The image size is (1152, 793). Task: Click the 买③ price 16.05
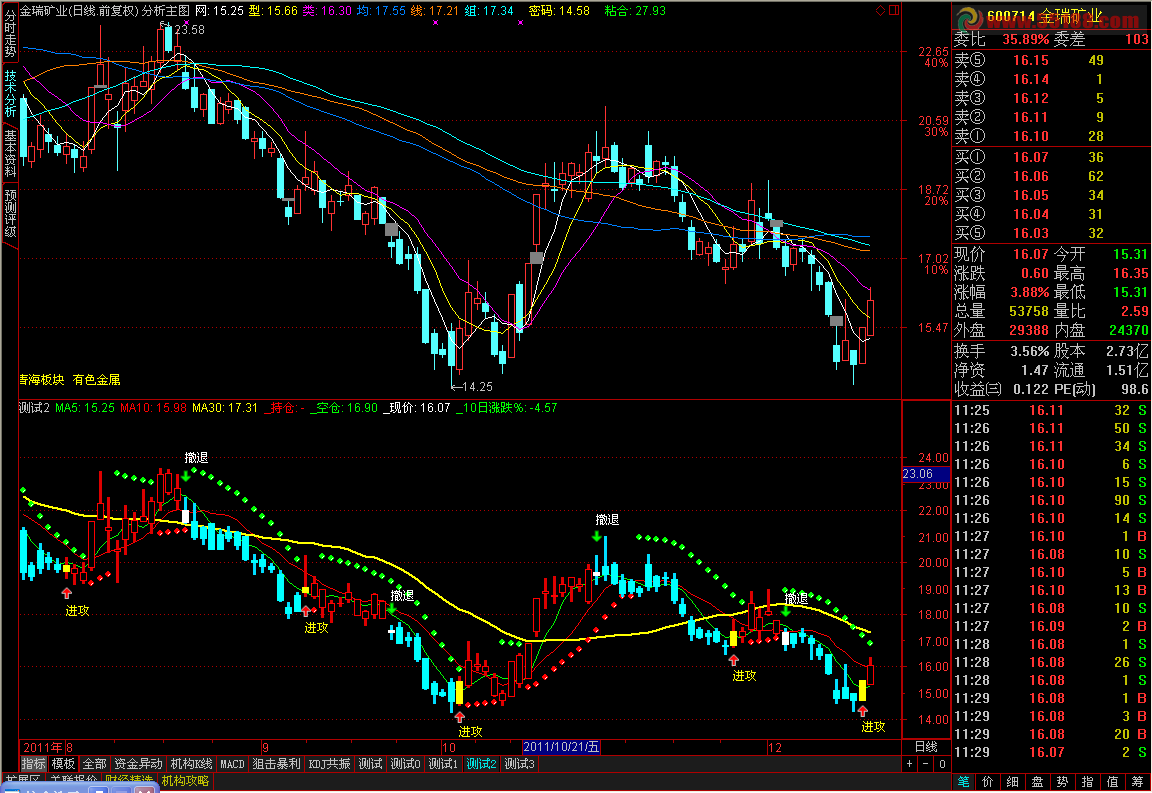(1031, 195)
